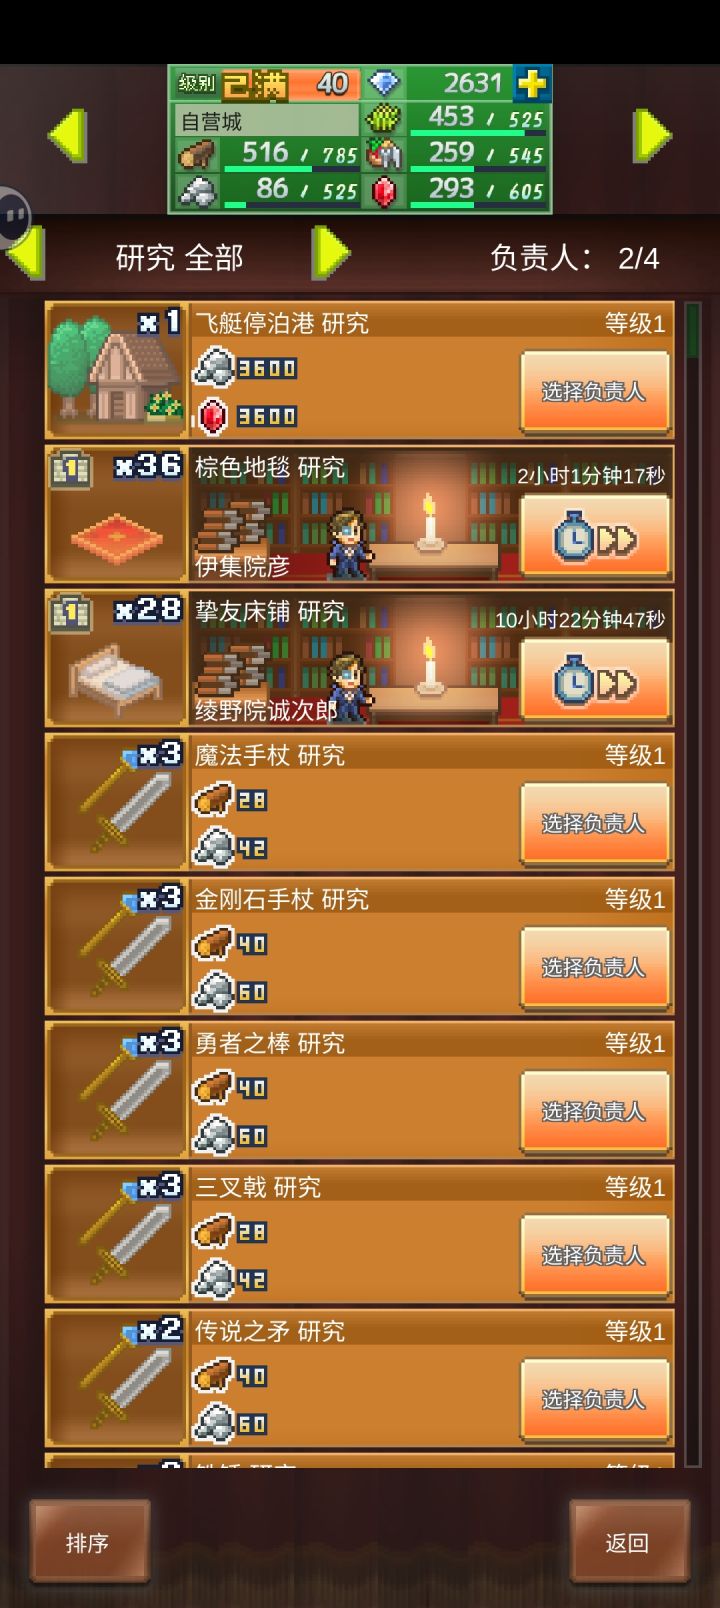Select the 魔法手杖 sword icon
The image size is (720, 1608).
[117, 802]
